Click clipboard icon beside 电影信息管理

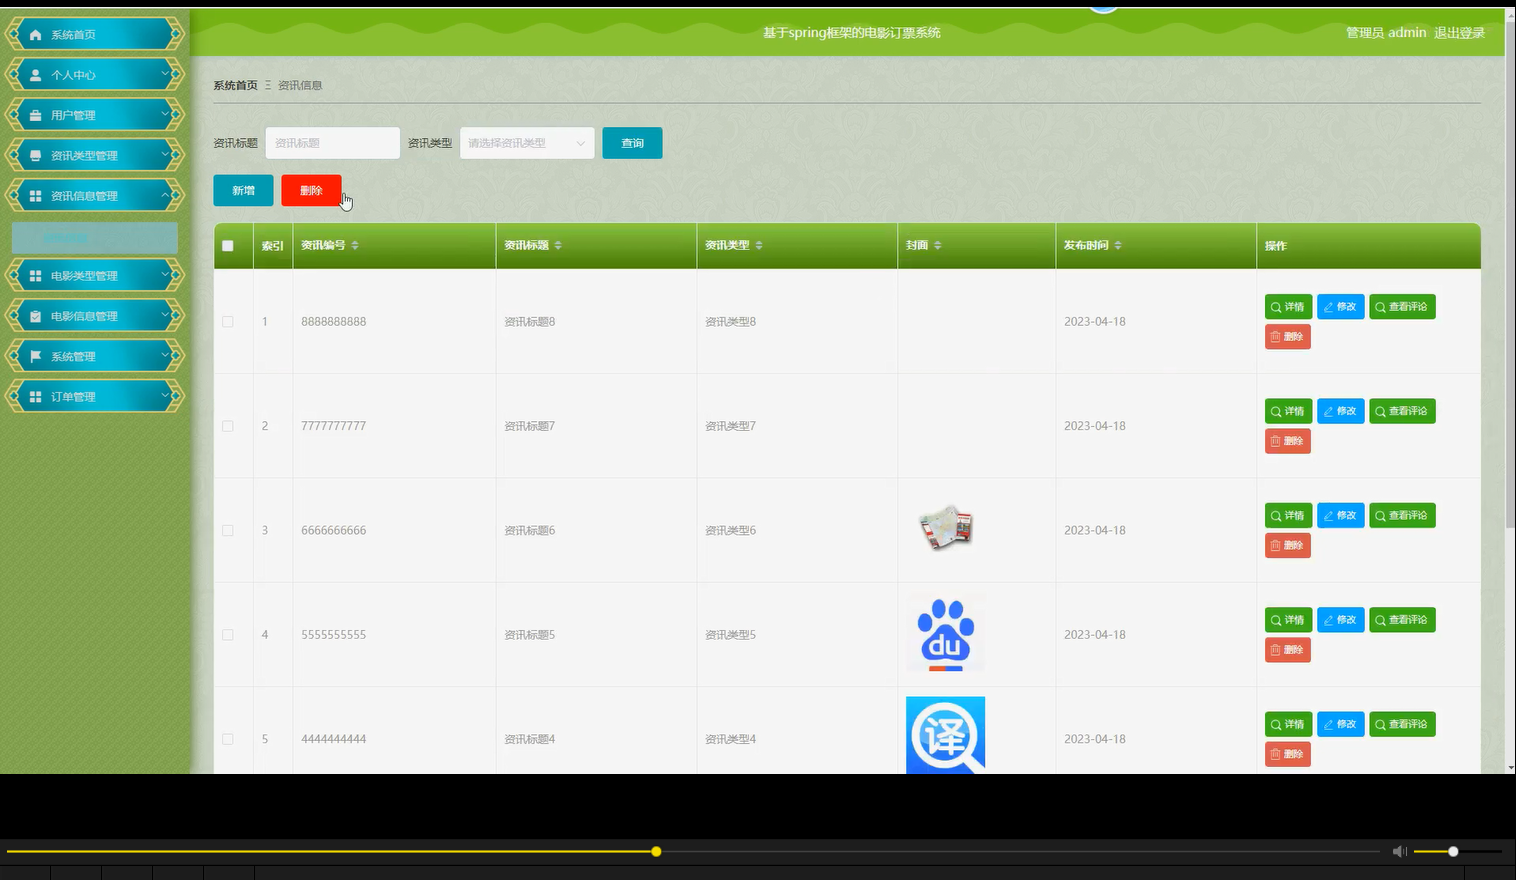point(36,316)
